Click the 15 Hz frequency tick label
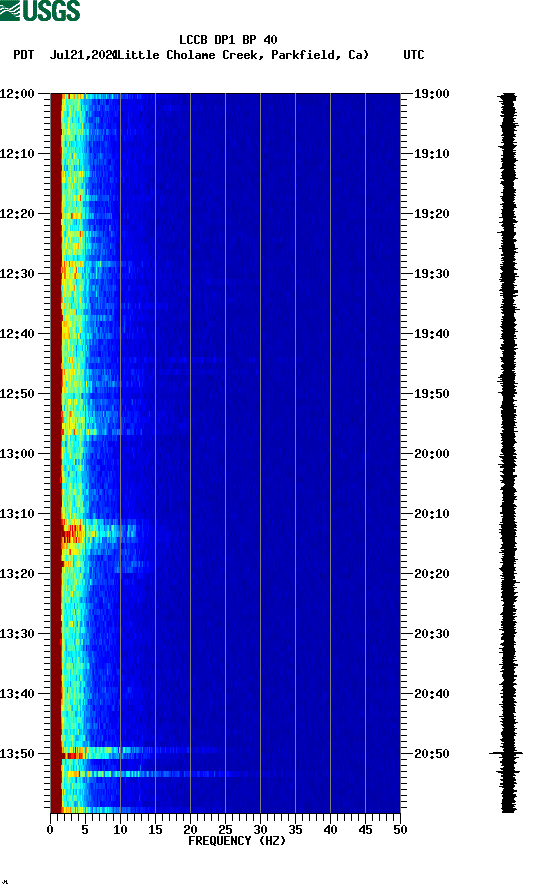552x893 pixels. (x=155, y=830)
